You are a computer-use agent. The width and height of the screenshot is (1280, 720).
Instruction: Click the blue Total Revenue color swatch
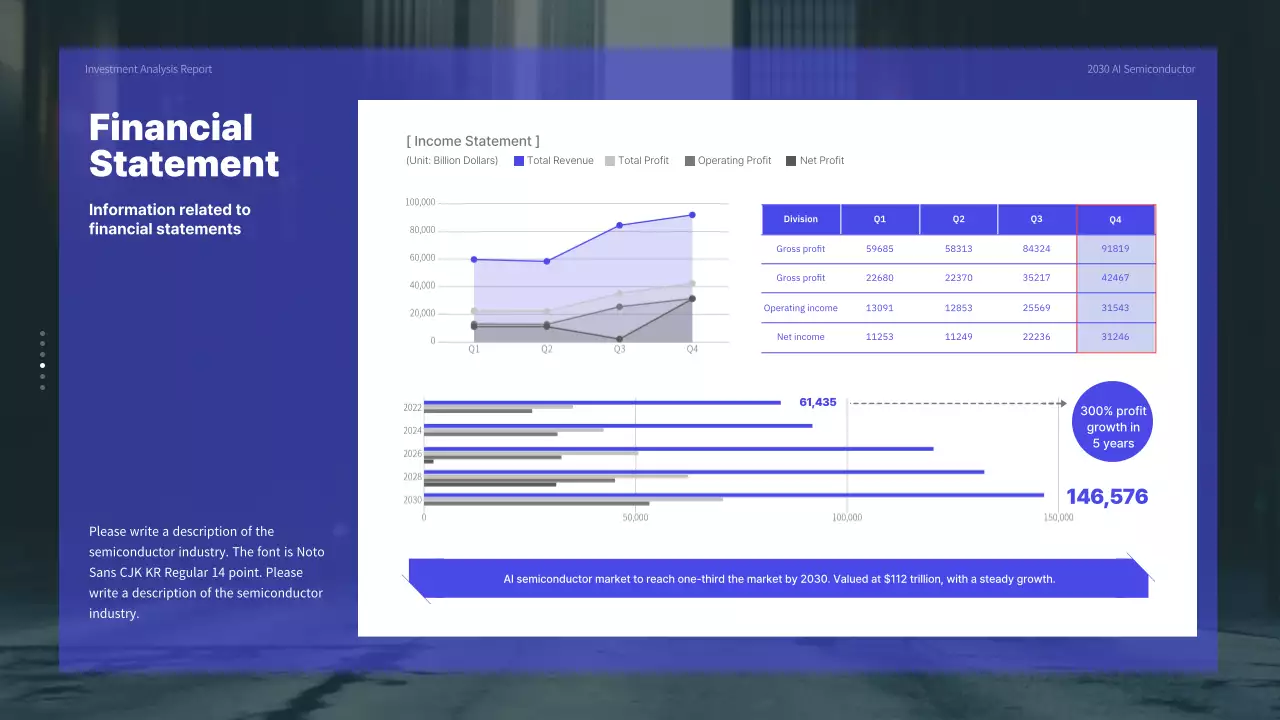click(x=518, y=160)
